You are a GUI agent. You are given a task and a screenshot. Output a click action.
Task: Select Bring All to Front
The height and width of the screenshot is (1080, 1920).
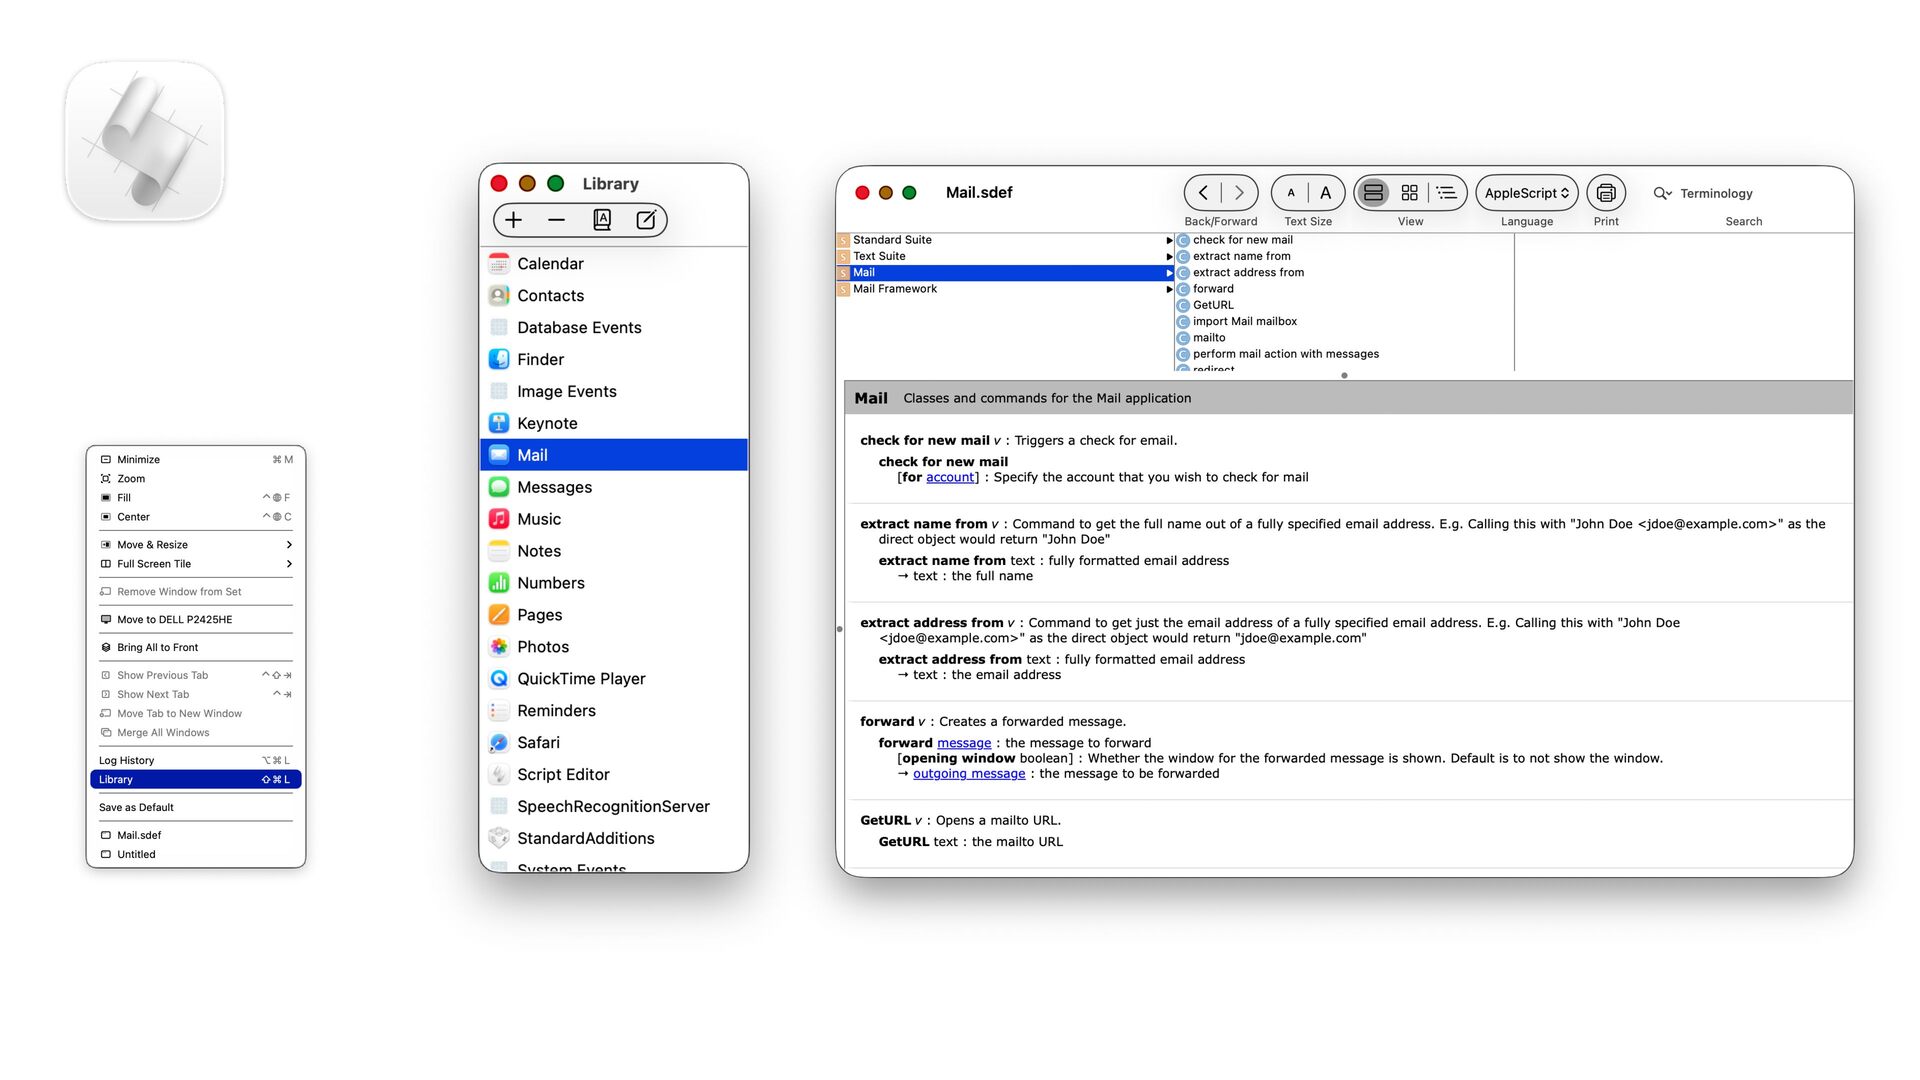(158, 647)
